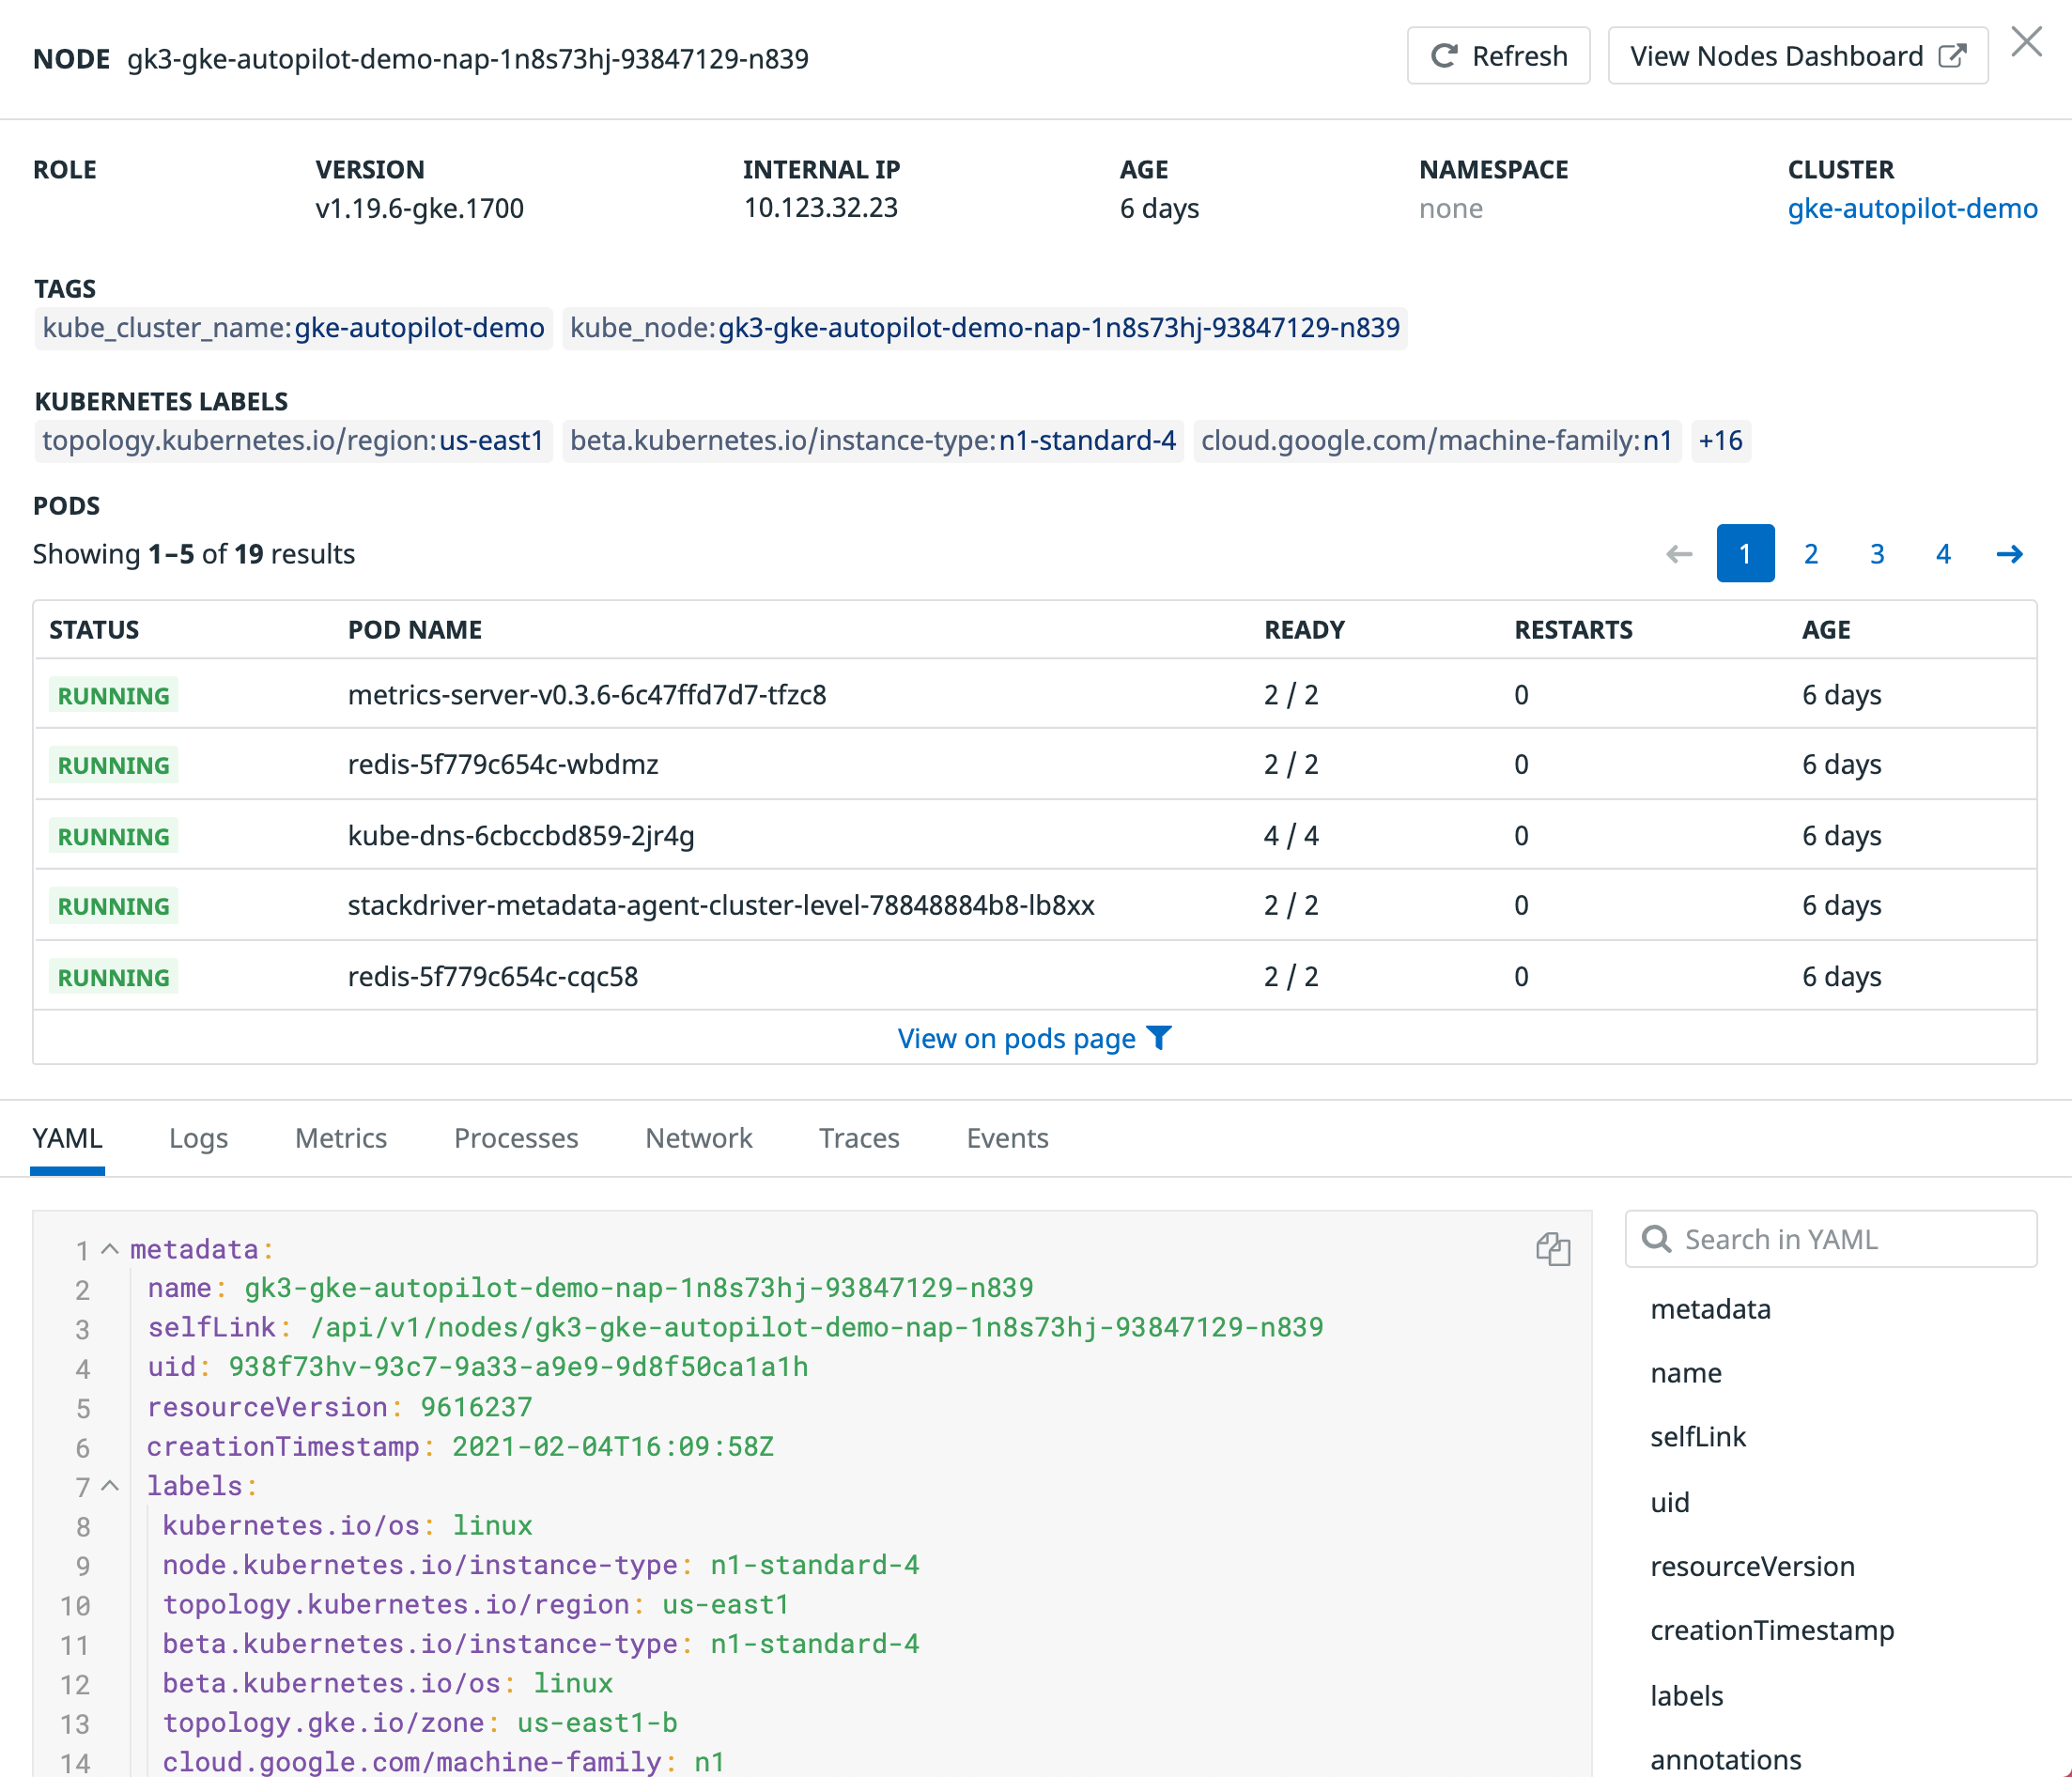Click View on pods page
2072x1777 pixels.
point(1012,1038)
